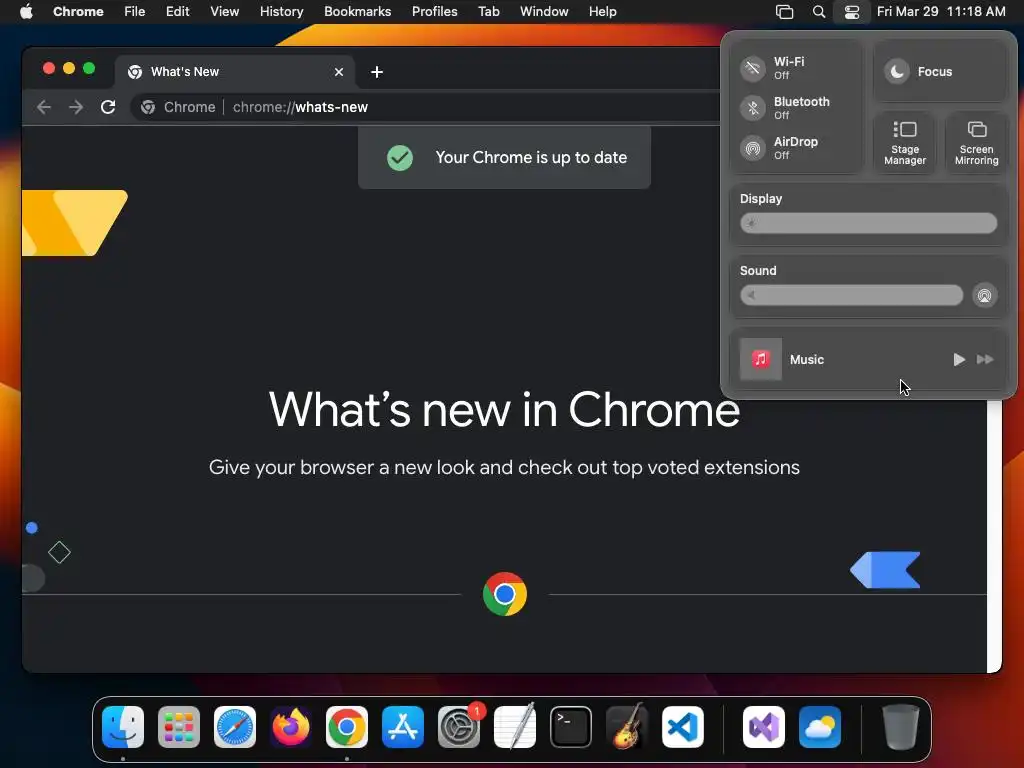
Task: Go back in Chrome
Action: tap(44, 107)
